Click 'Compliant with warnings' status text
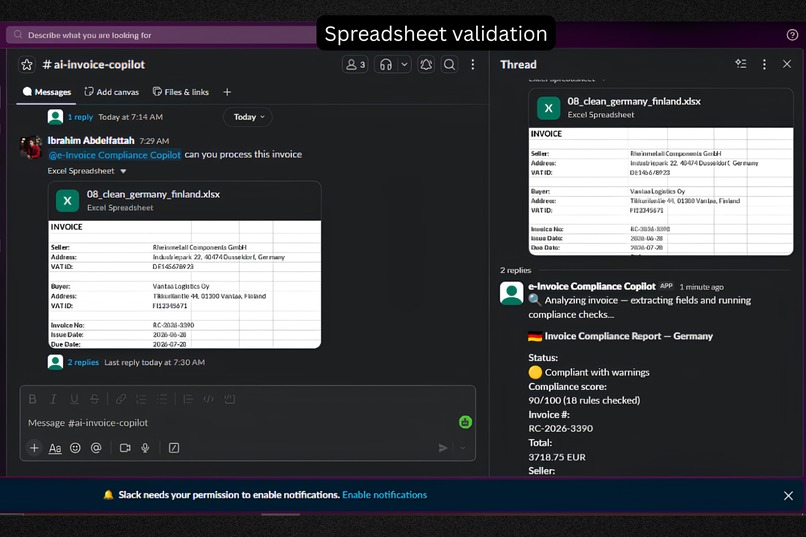 [x=597, y=372]
